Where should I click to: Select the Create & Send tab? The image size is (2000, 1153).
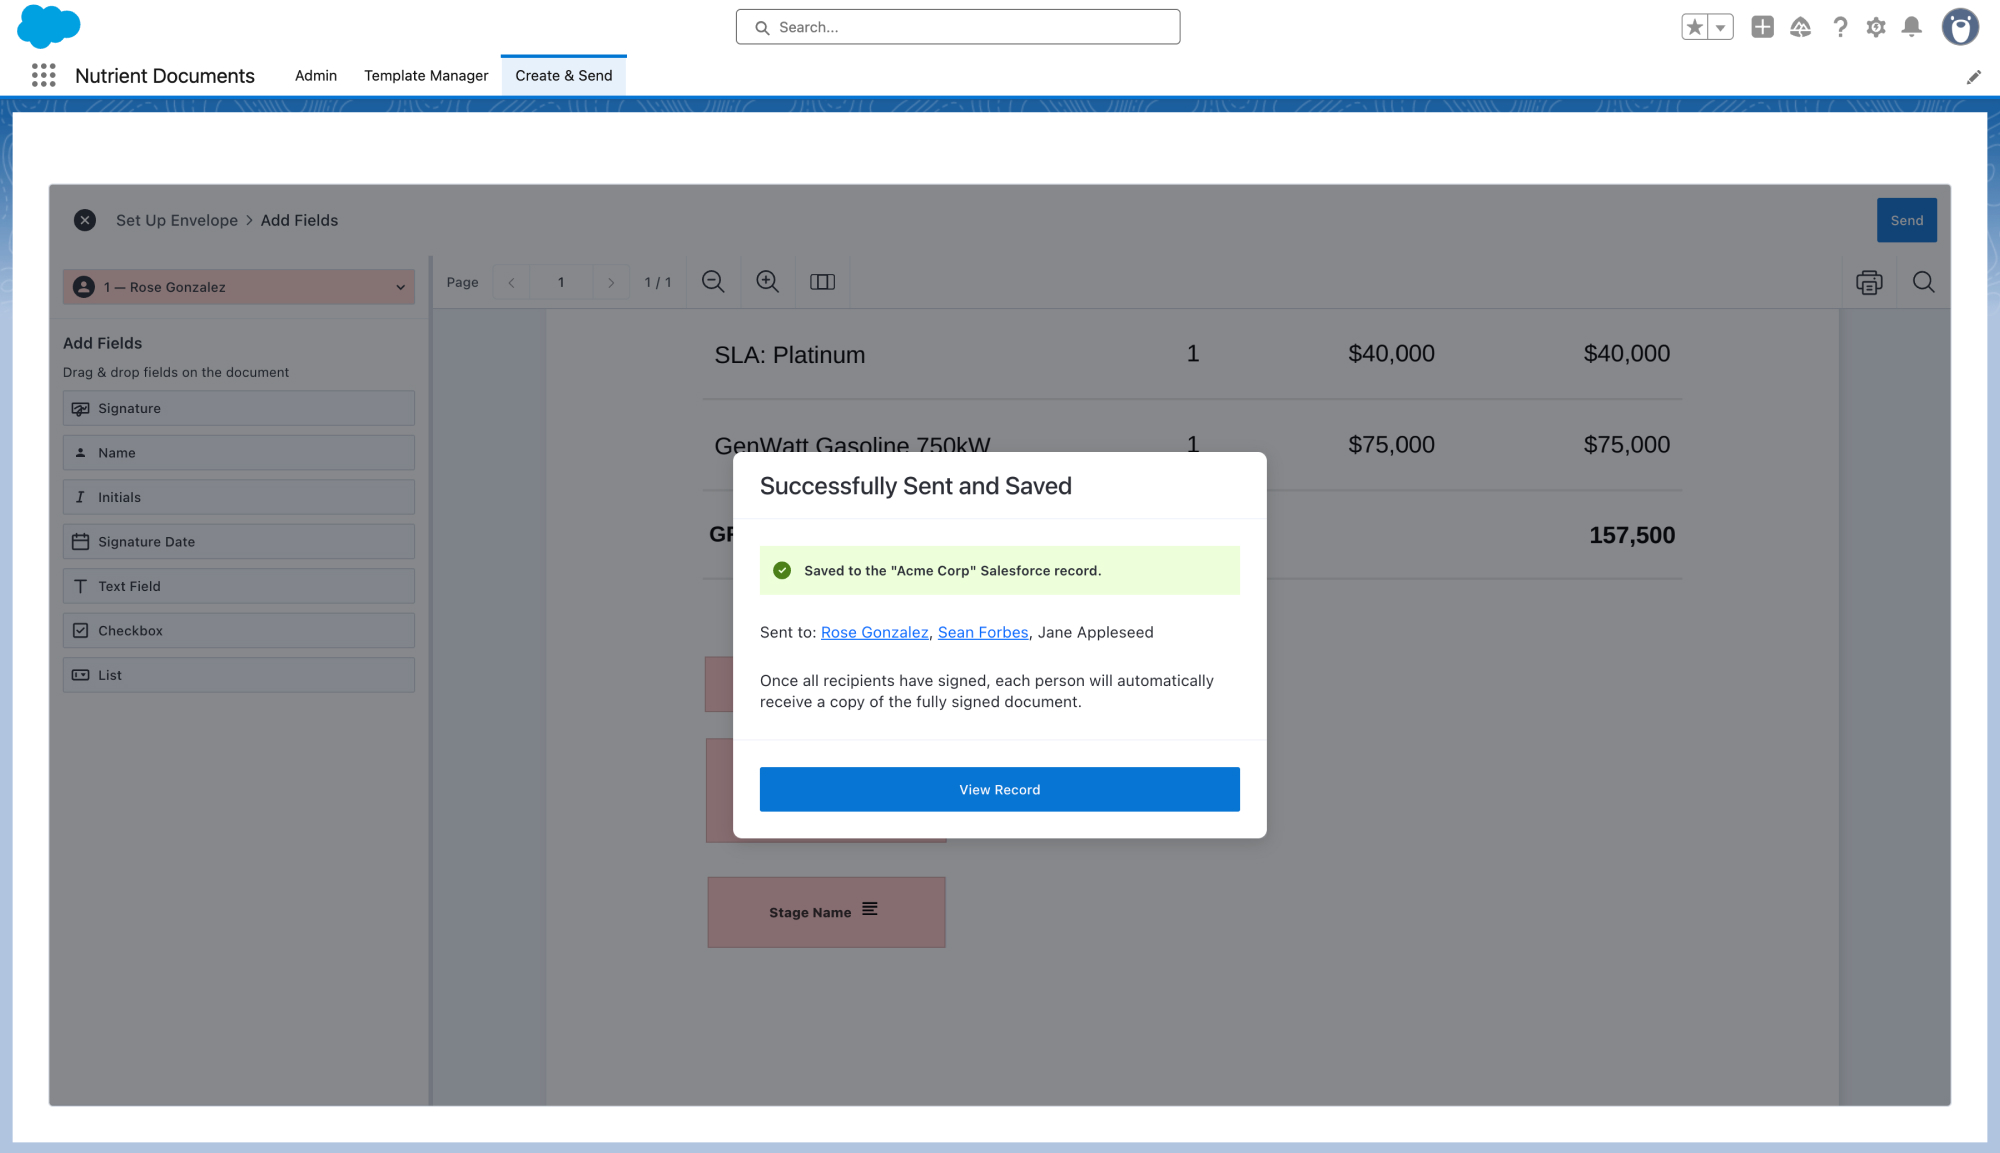pyautogui.click(x=564, y=75)
